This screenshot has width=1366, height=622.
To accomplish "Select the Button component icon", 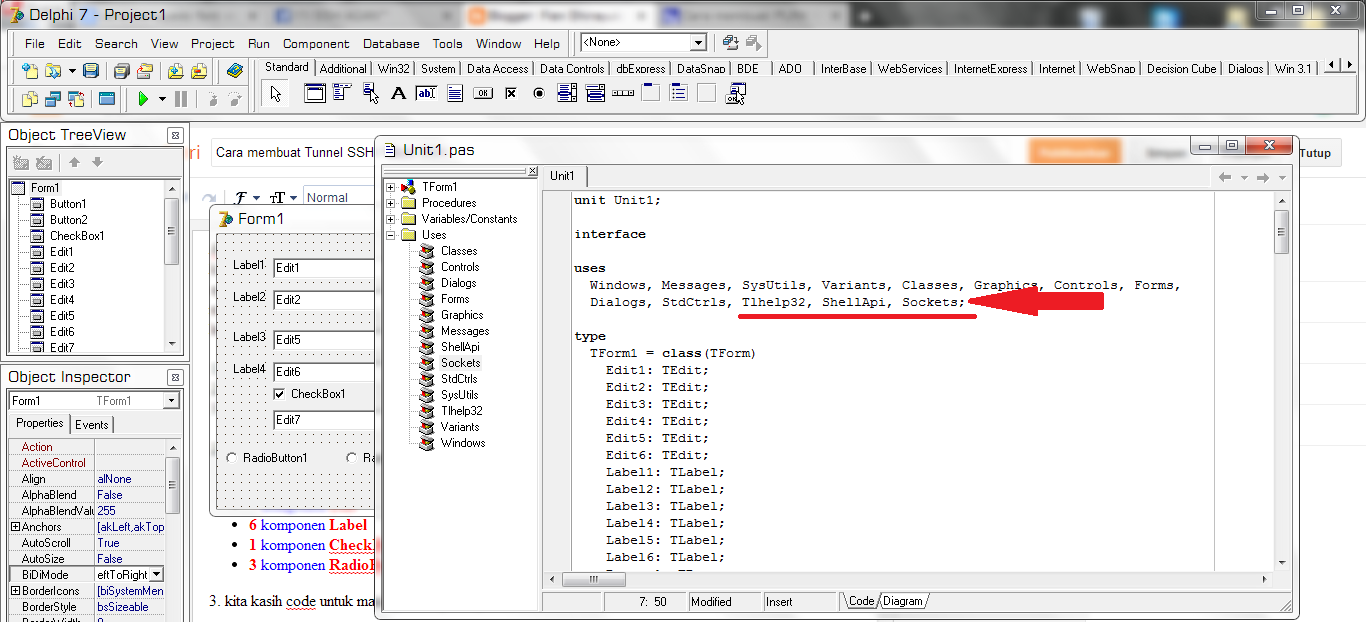I will pos(483,93).
